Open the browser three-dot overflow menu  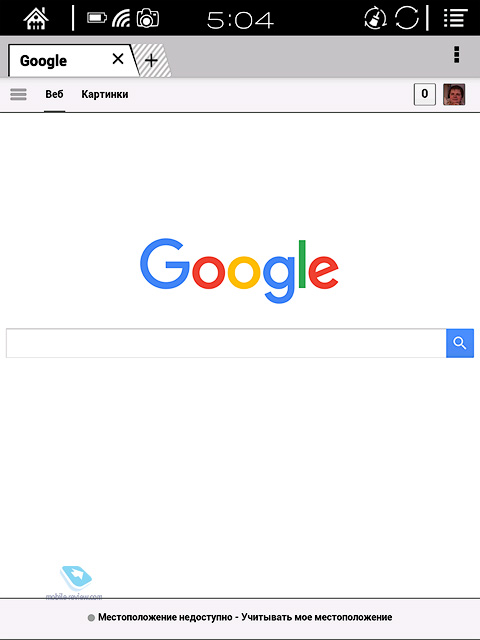pyautogui.click(x=457, y=55)
